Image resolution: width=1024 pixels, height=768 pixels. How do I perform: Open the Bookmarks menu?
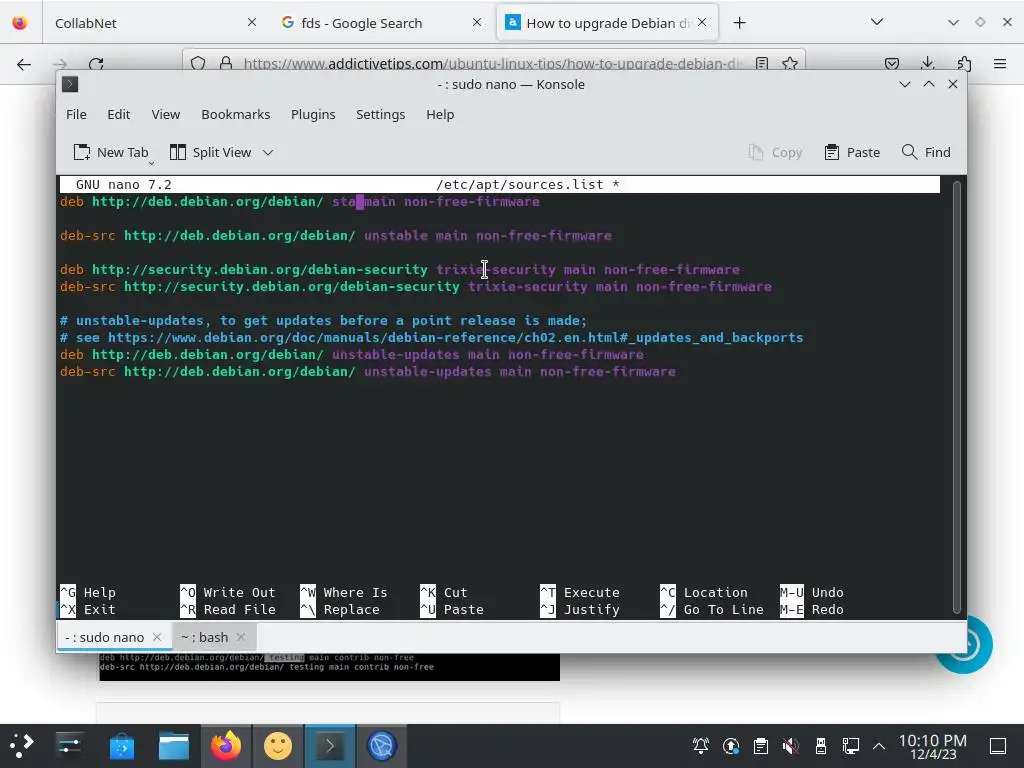click(236, 114)
